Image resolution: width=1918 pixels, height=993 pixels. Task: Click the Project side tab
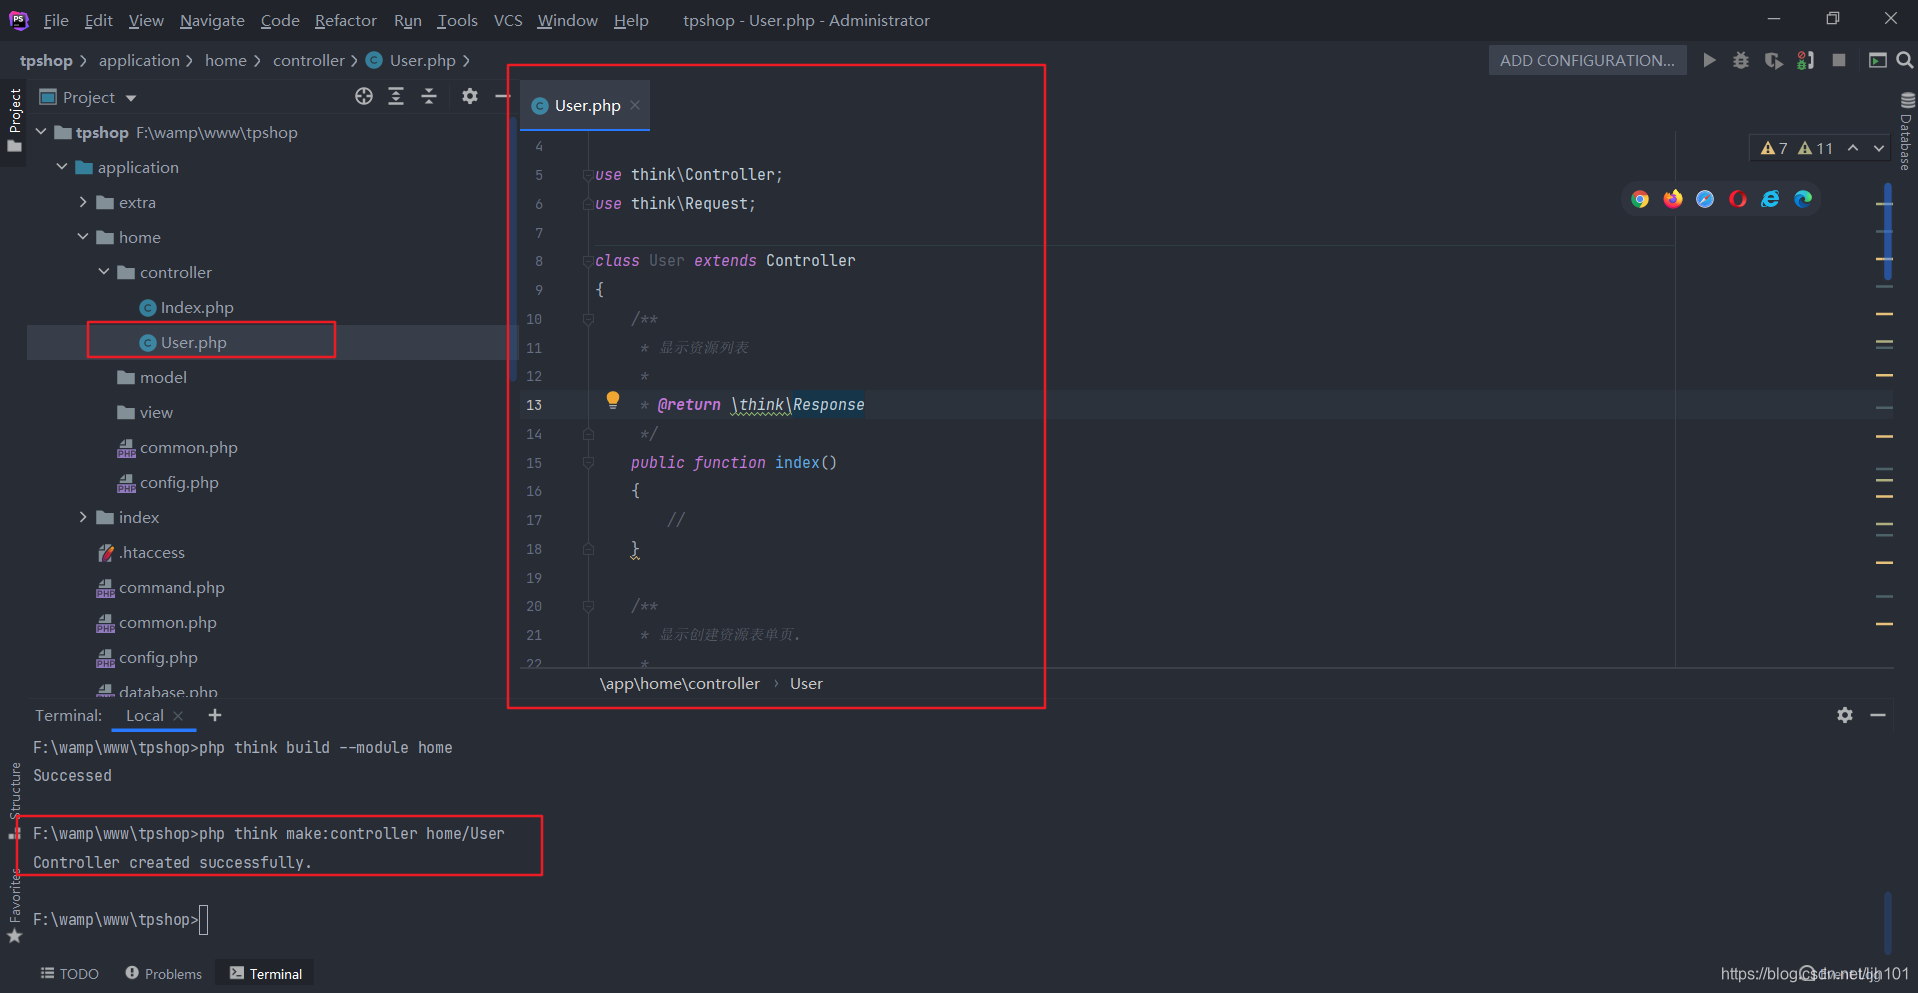point(14,120)
